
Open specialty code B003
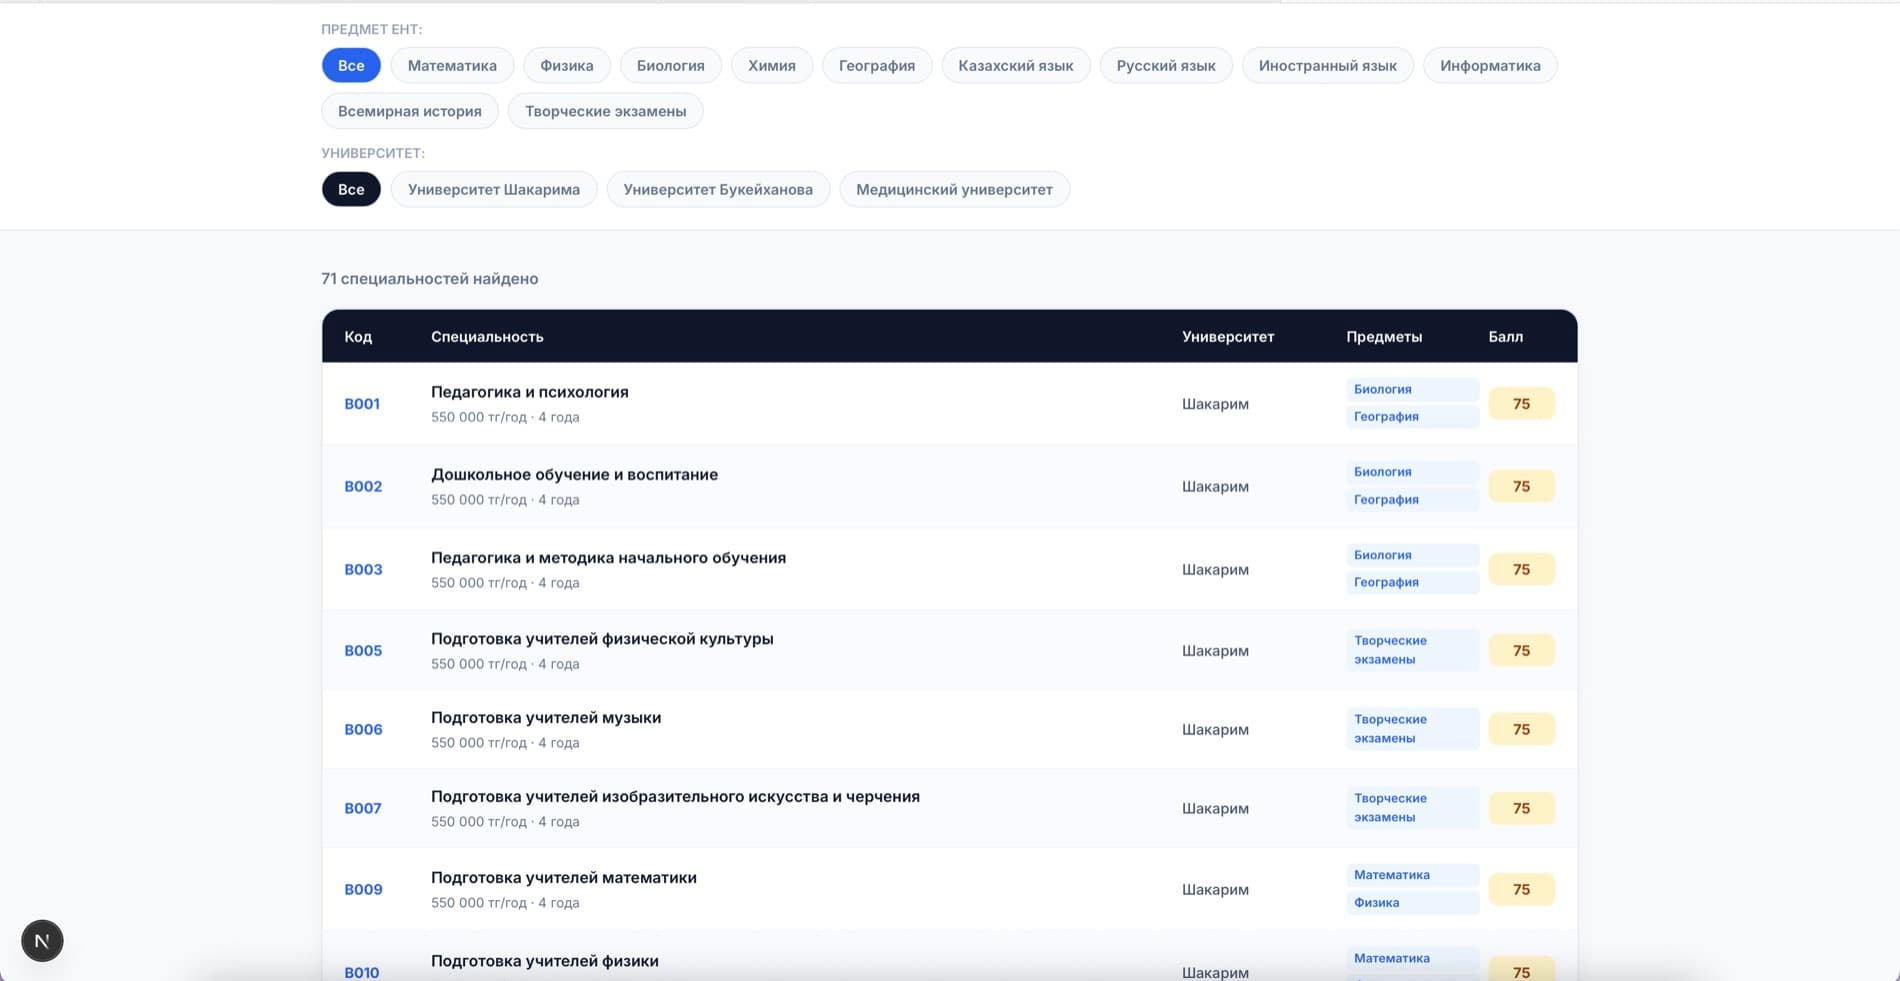point(363,570)
